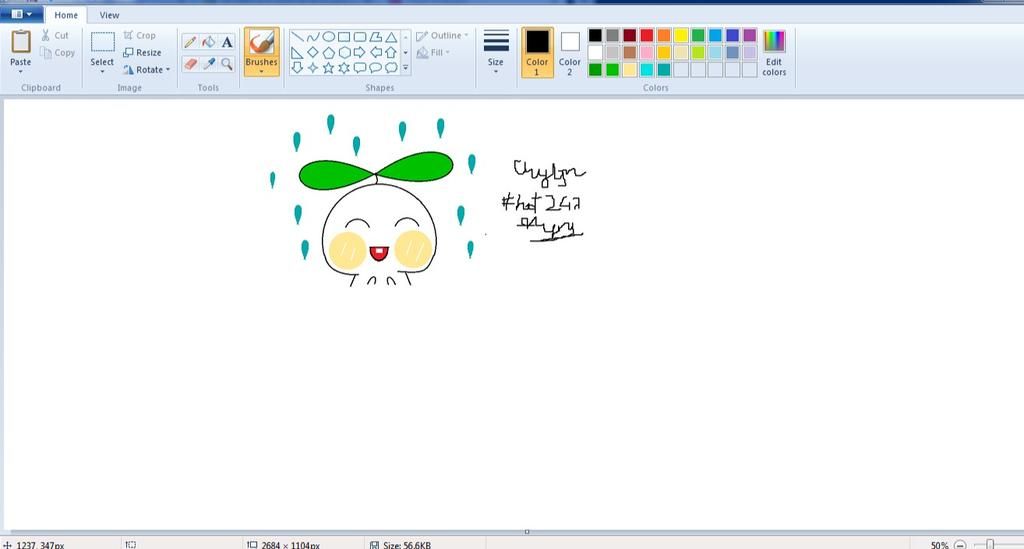This screenshot has height=549, width=1024.
Task: Choose the Right triangle shape
Action: (297, 52)
